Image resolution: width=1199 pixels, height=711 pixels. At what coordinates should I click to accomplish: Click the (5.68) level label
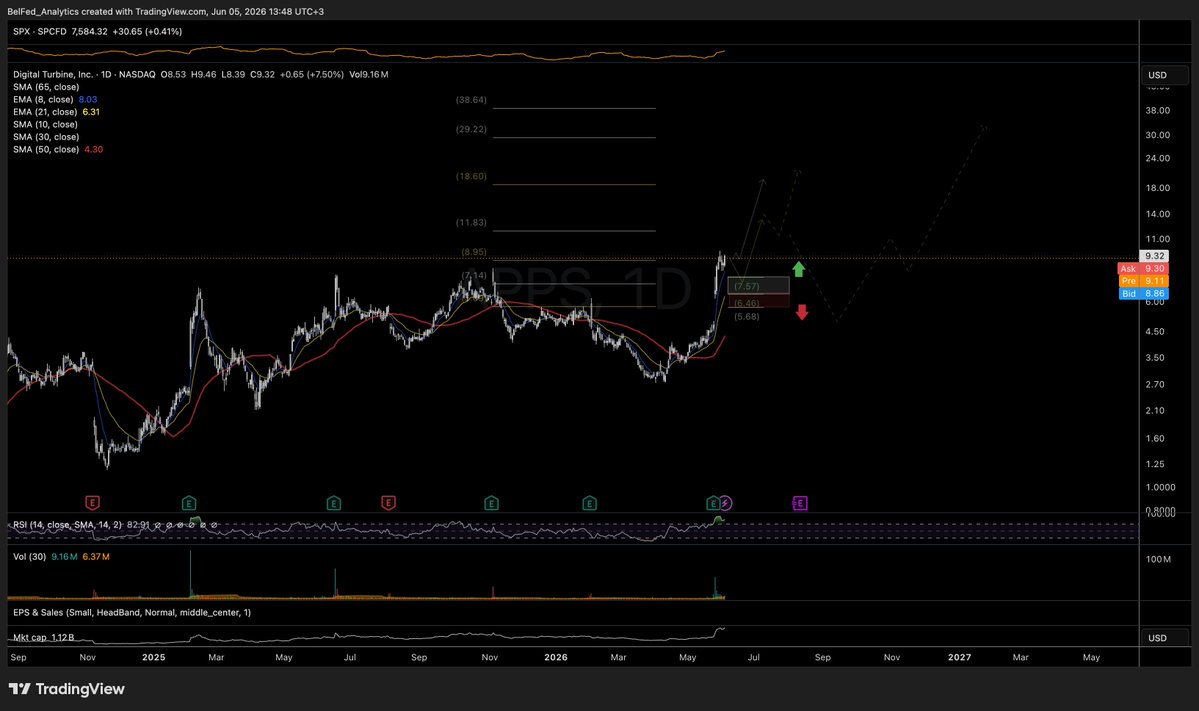(x=747, y=317)
